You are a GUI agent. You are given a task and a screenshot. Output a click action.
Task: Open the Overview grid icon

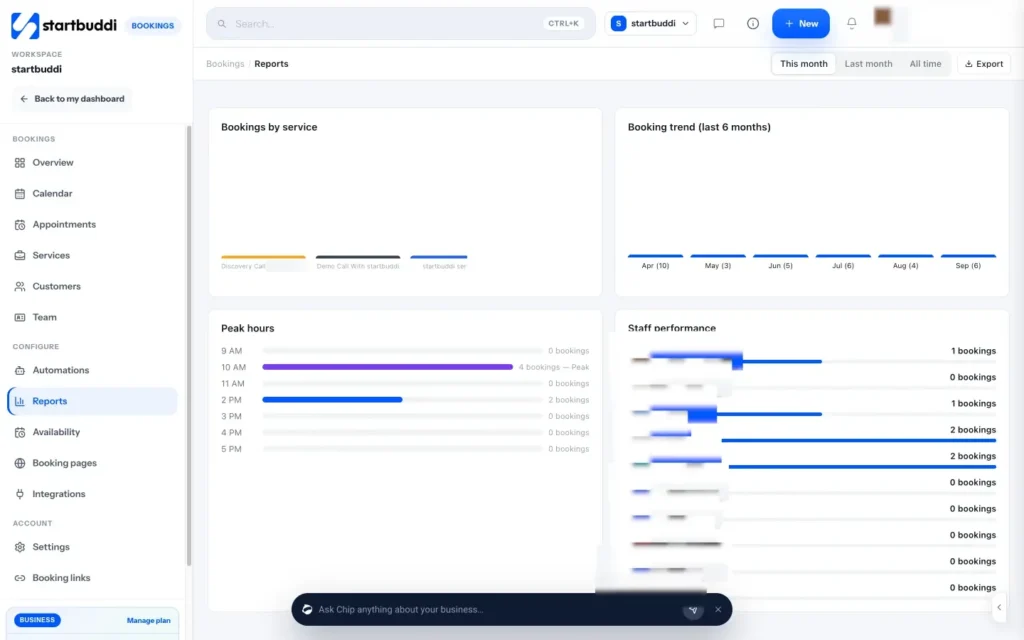click(x=20, y=163)
